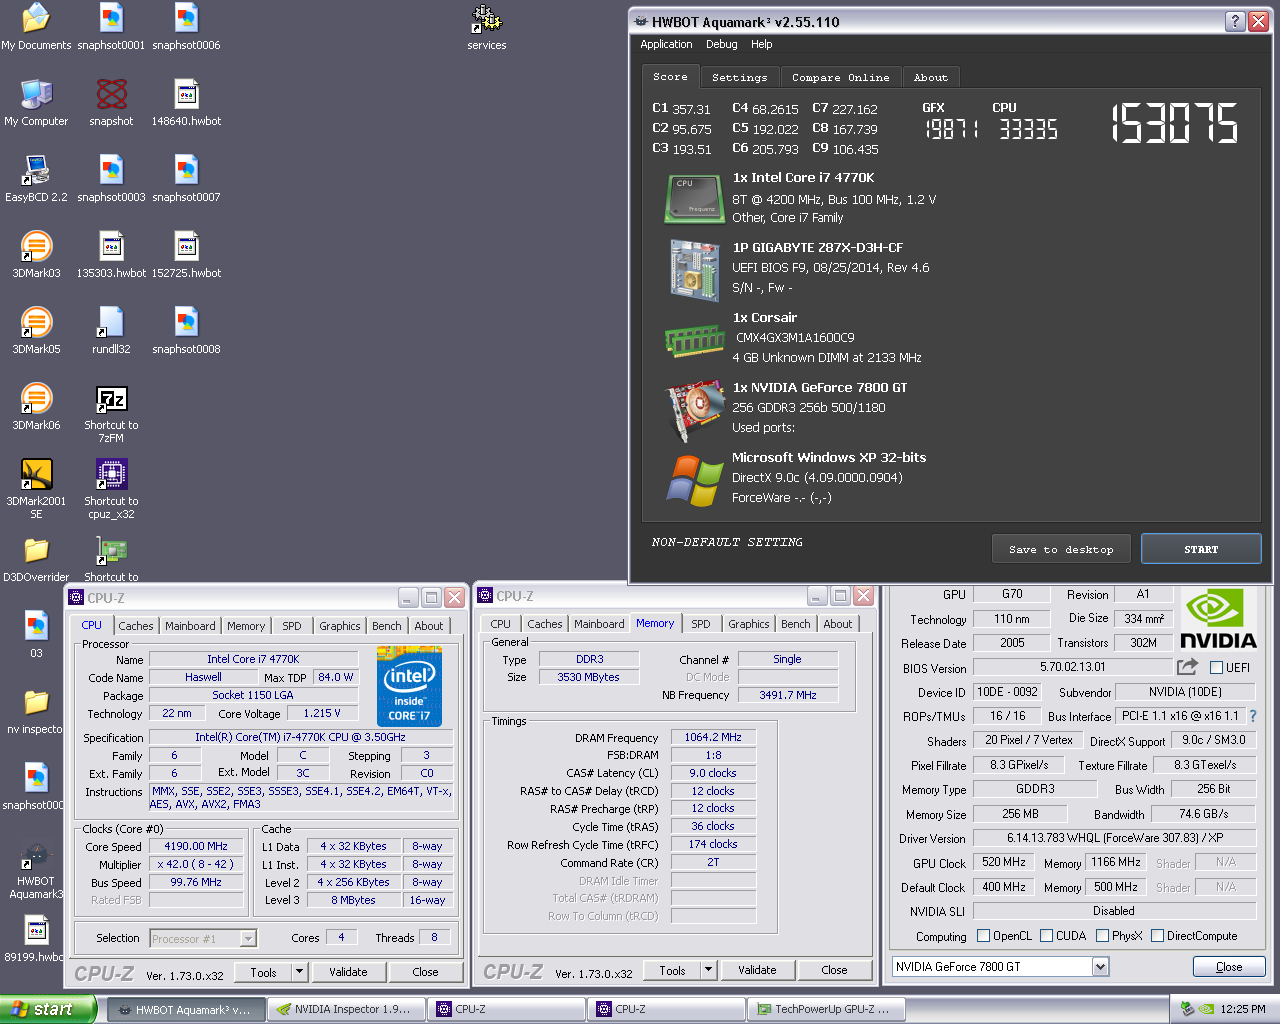Expand Tools dropdown arrow in CPU-Z CPU window
Viewport: 1280px width, 1024px height.
click(x=298, y=972)
